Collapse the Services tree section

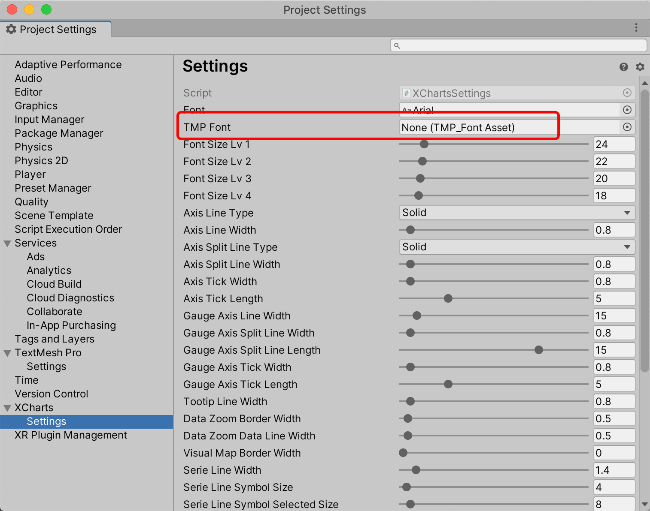[x=8, y=243]
